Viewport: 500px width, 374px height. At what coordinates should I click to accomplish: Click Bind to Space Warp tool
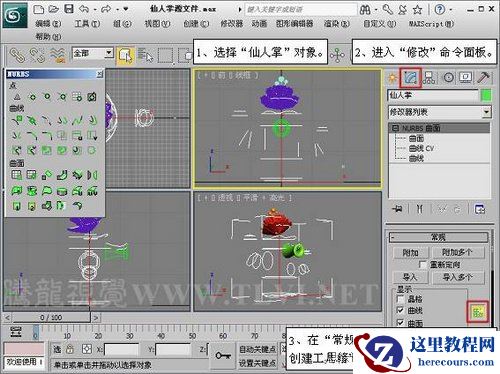point(57,55)
